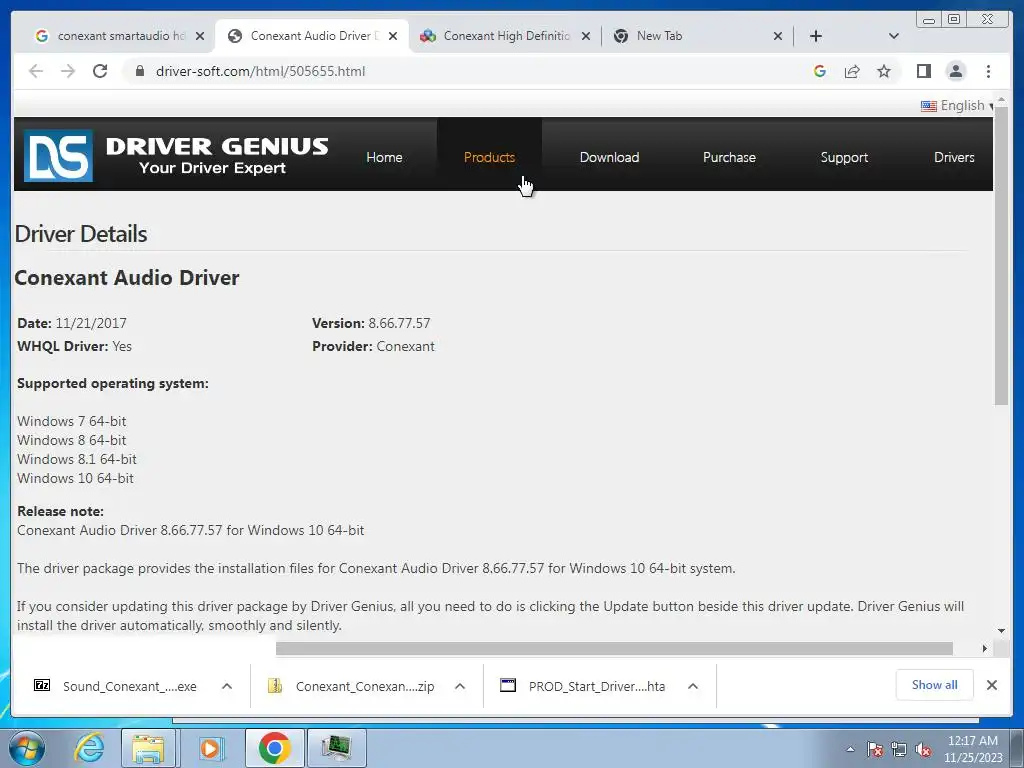Click the Chrome icon in the taskbar
Image resolution: width=1024 pixels, height=768 pixels.
coord(274,748)
